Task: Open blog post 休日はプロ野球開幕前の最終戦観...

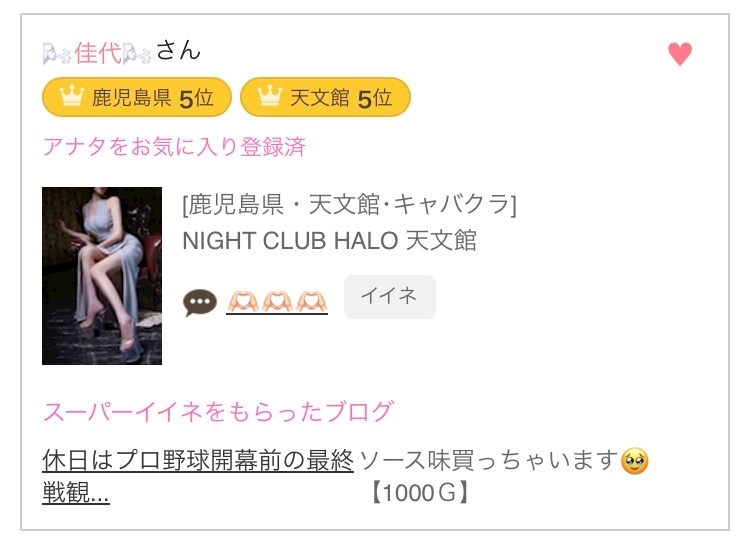Action: coord(198,476)
